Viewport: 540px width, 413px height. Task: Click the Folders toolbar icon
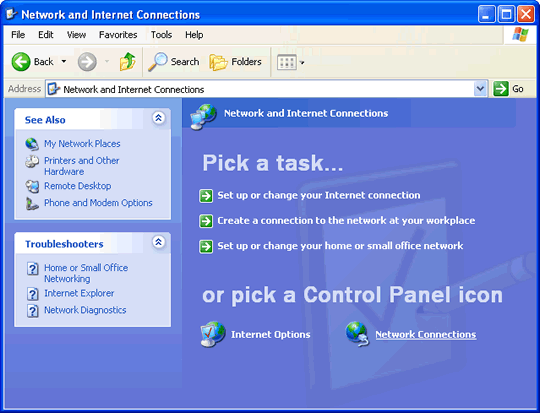218,62
